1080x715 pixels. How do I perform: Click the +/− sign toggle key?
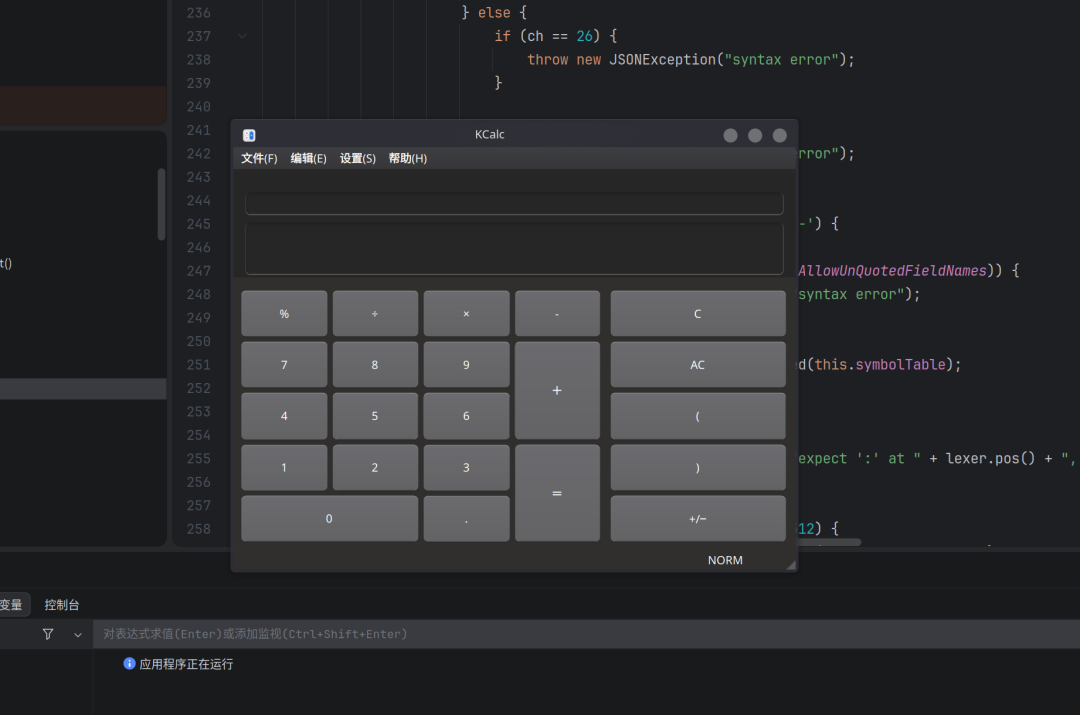tap(698, 519)
